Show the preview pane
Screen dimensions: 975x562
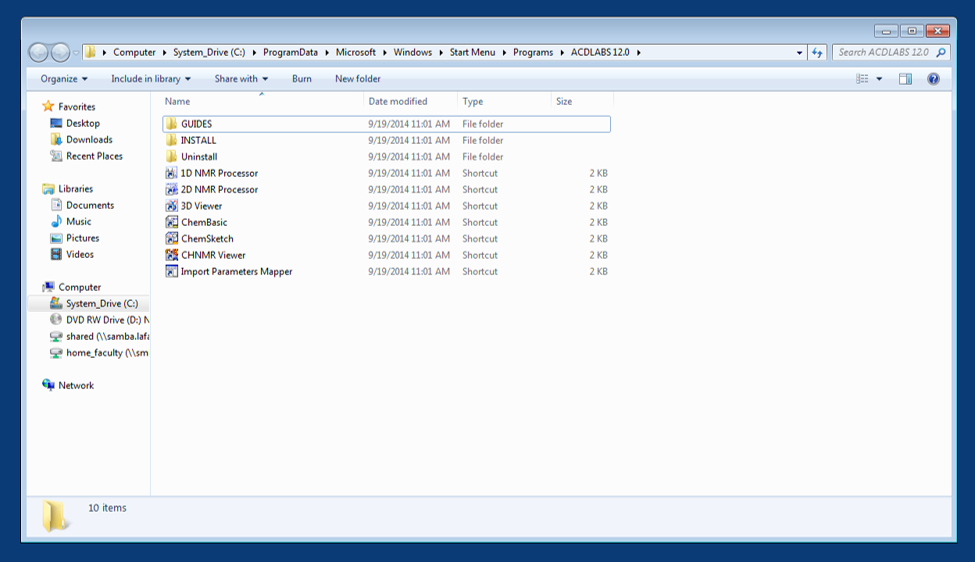point(905,79)
